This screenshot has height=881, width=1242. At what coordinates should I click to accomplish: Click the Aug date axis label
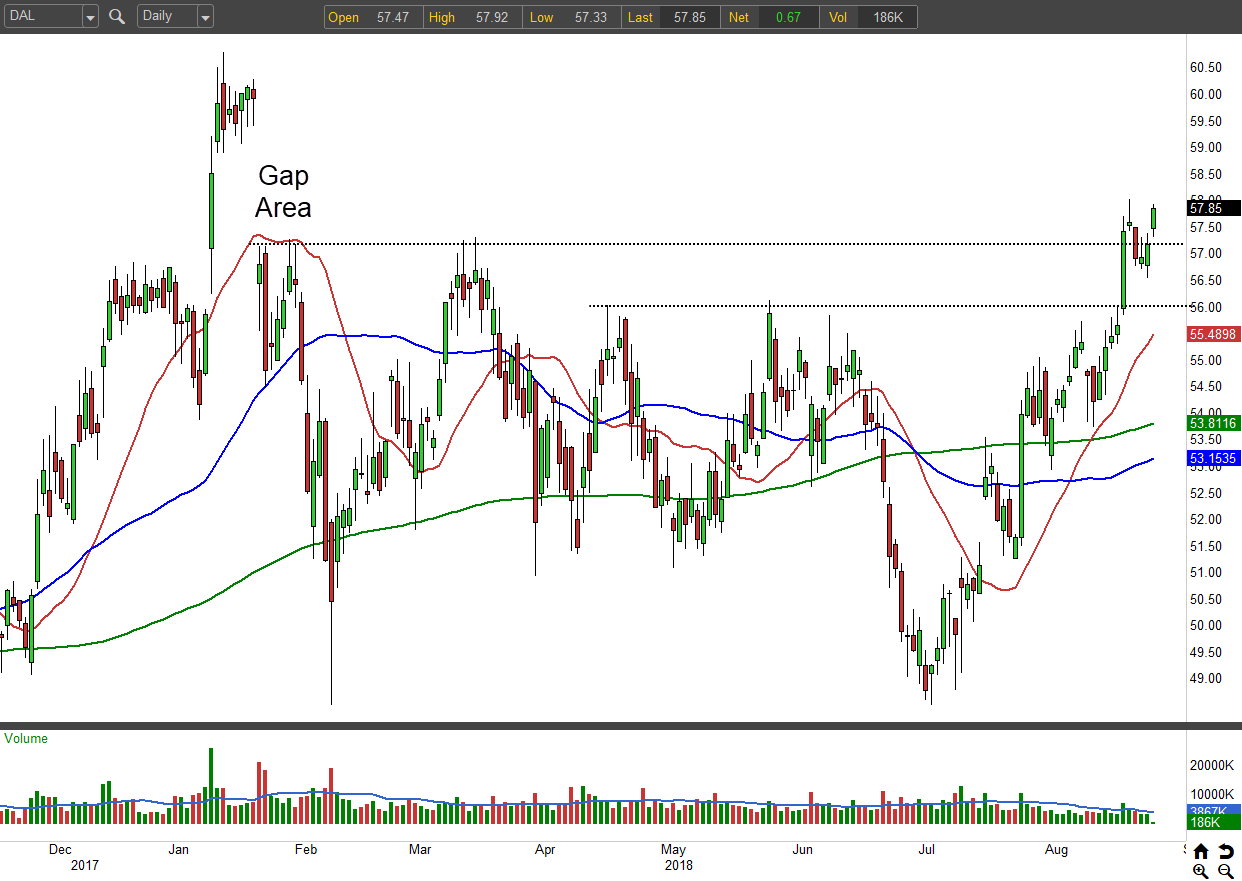point(1057,850)
